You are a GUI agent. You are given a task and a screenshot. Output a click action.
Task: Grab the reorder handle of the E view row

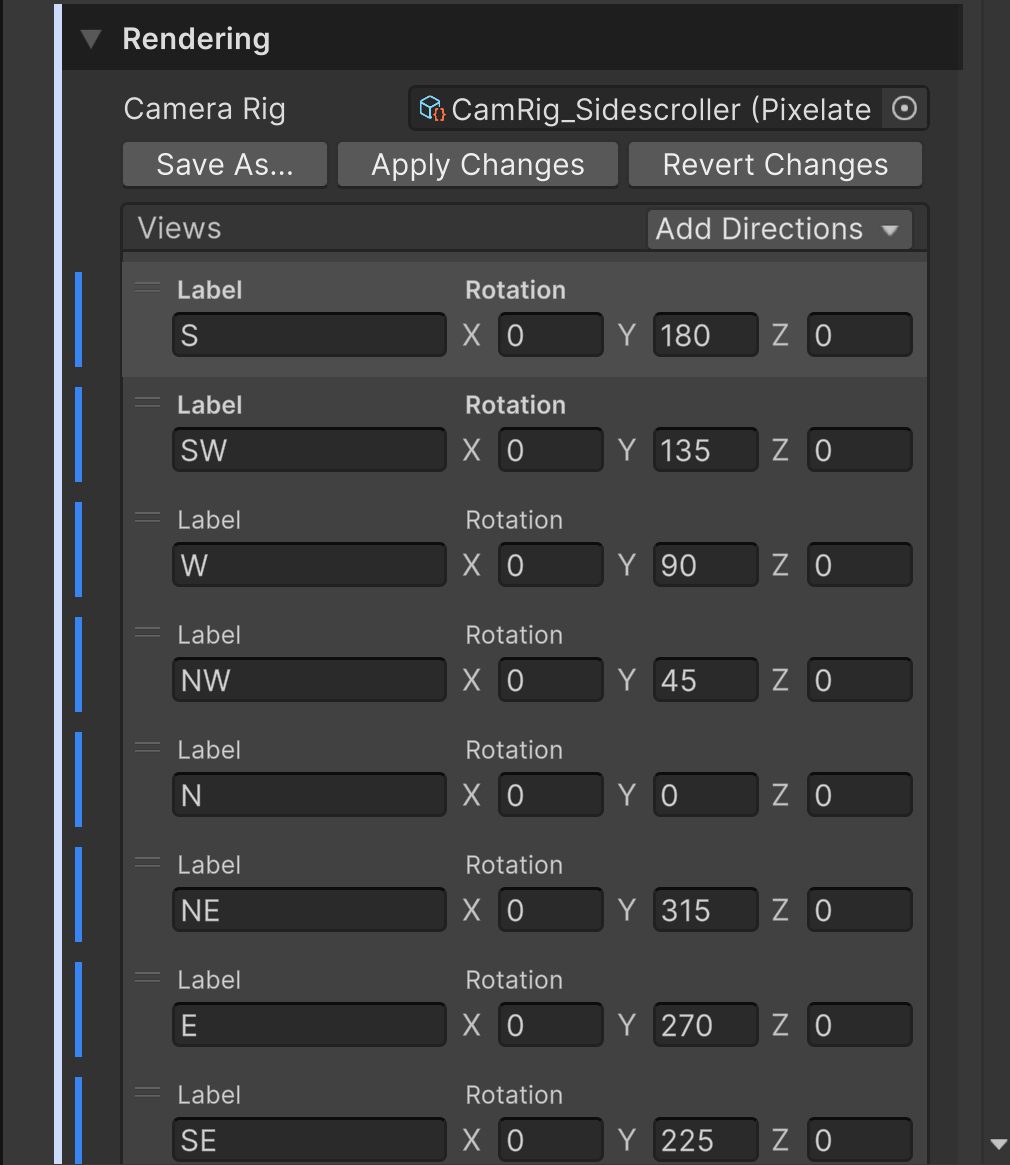(x=147, y=978)
